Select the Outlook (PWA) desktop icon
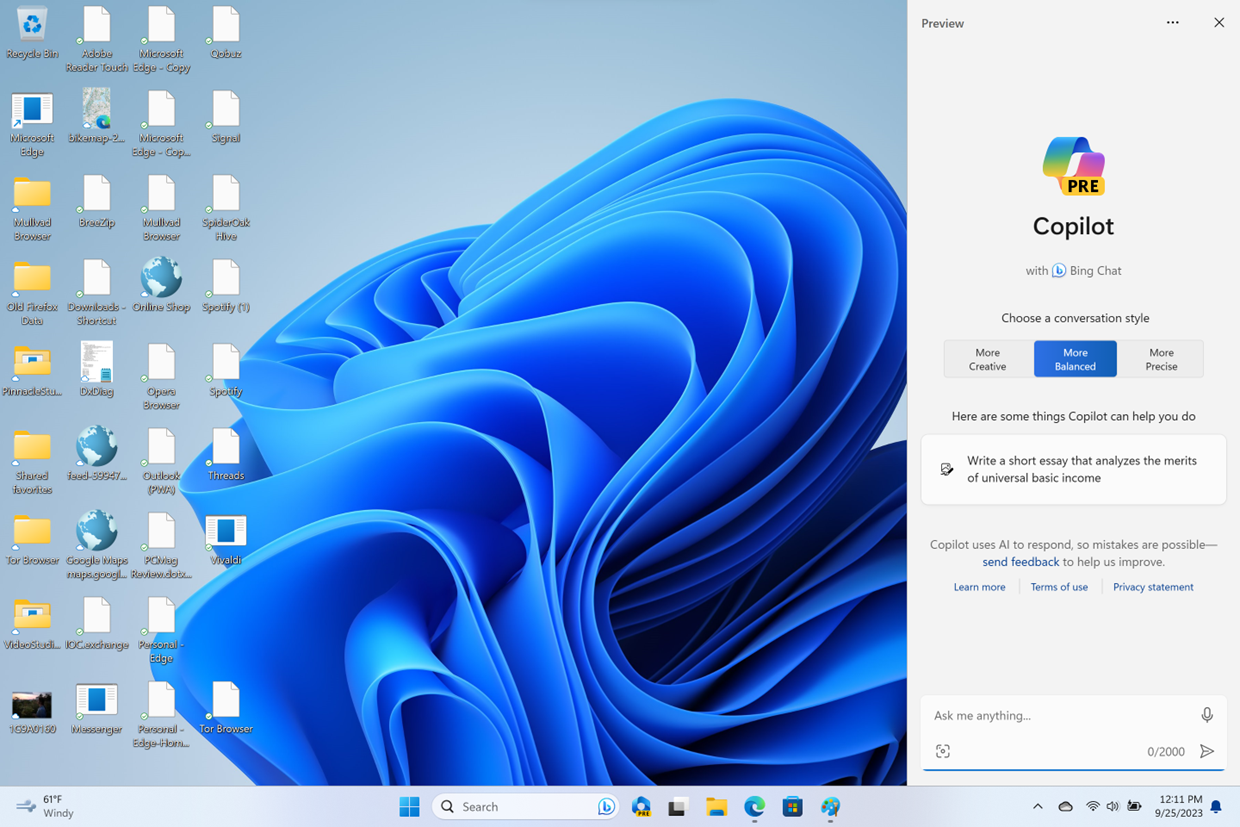Image resolution: width=1240 pixels, height=827 pixels. coord(161,461)
